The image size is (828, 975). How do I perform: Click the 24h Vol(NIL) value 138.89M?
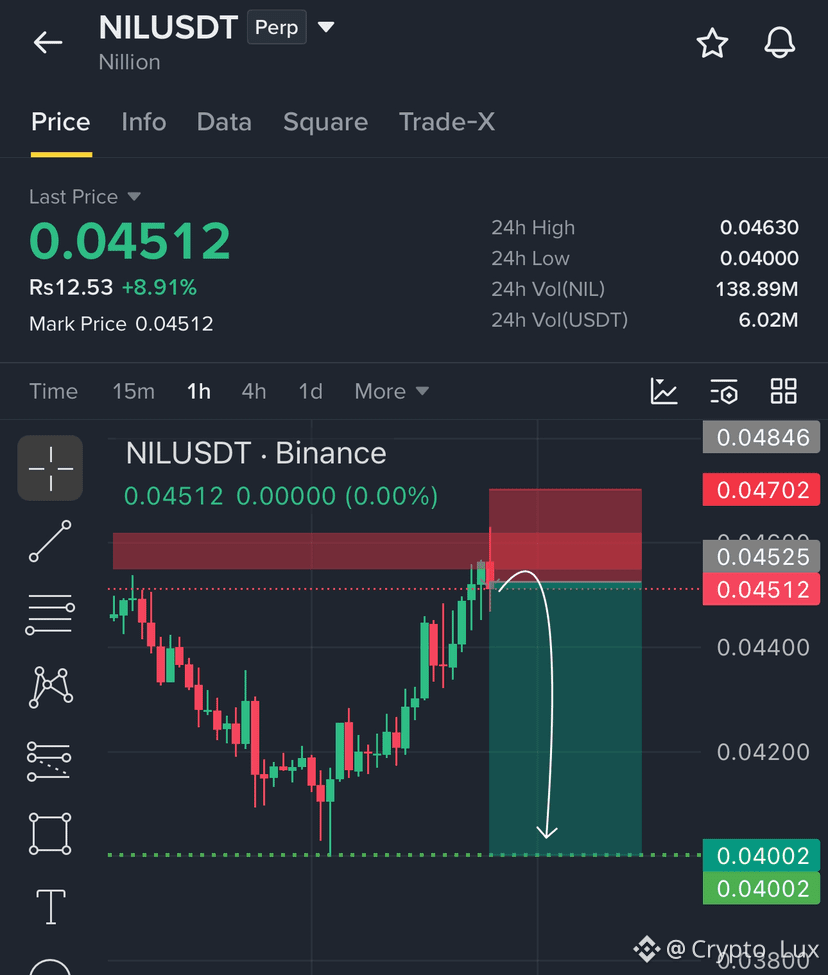[x=757, y=289]
